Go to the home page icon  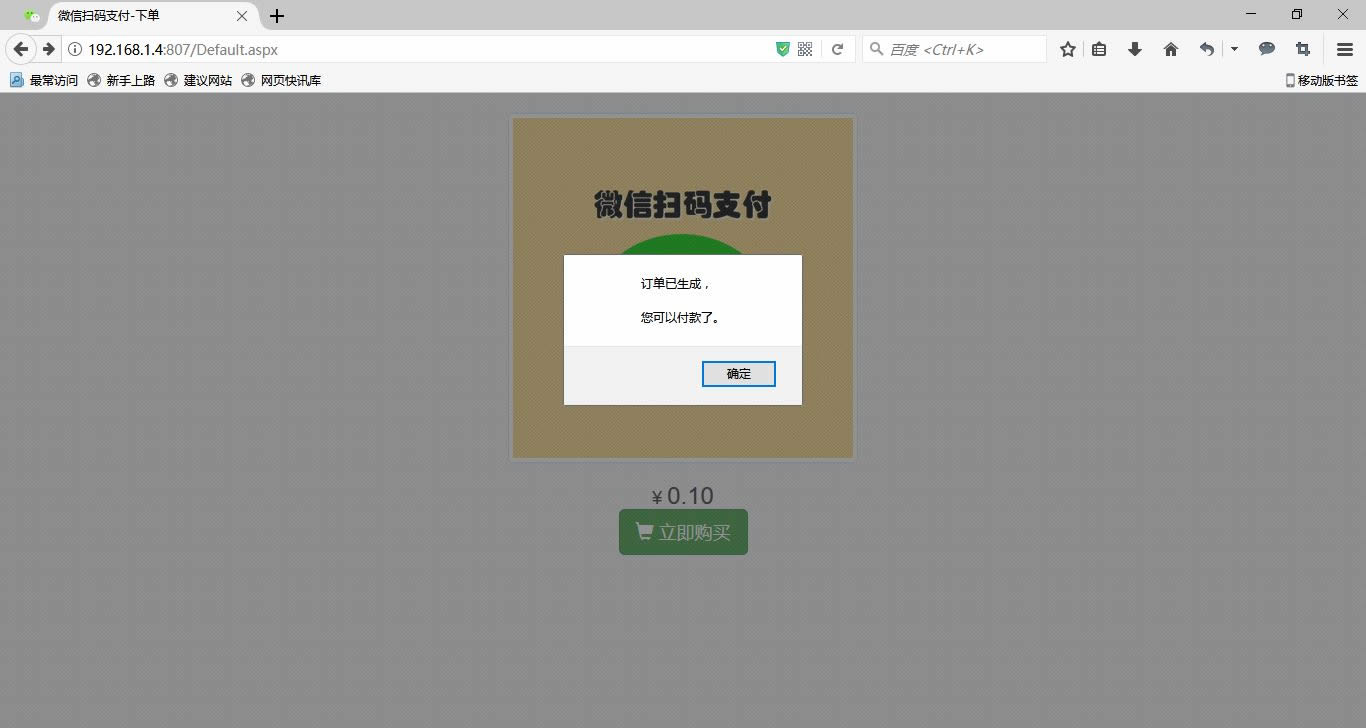coord(1171,49)
